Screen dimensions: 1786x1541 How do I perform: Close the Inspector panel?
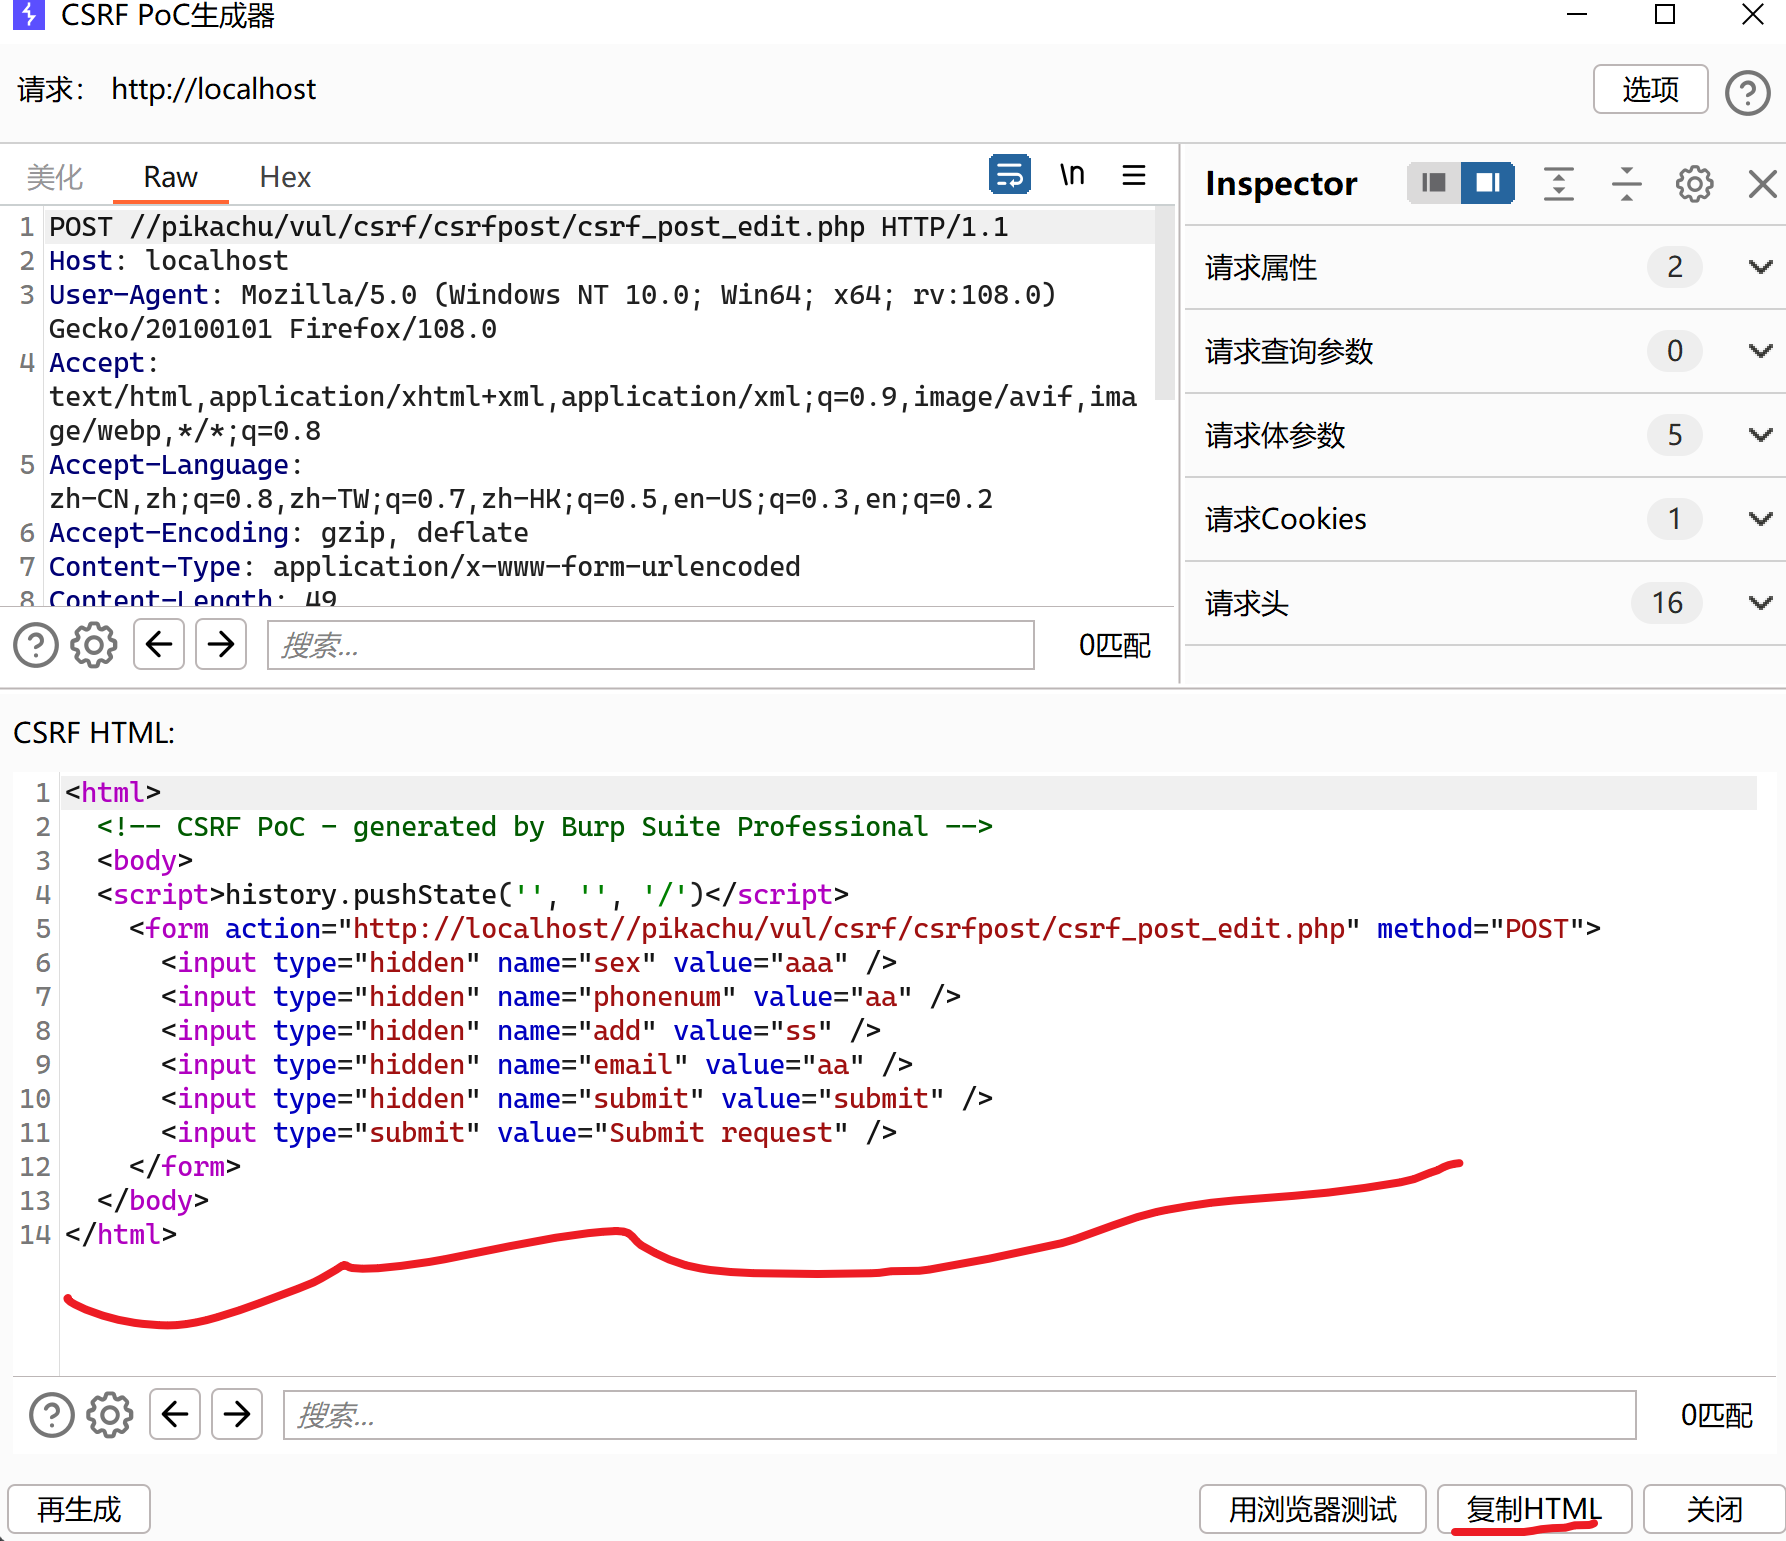(x=1762, y=183)
